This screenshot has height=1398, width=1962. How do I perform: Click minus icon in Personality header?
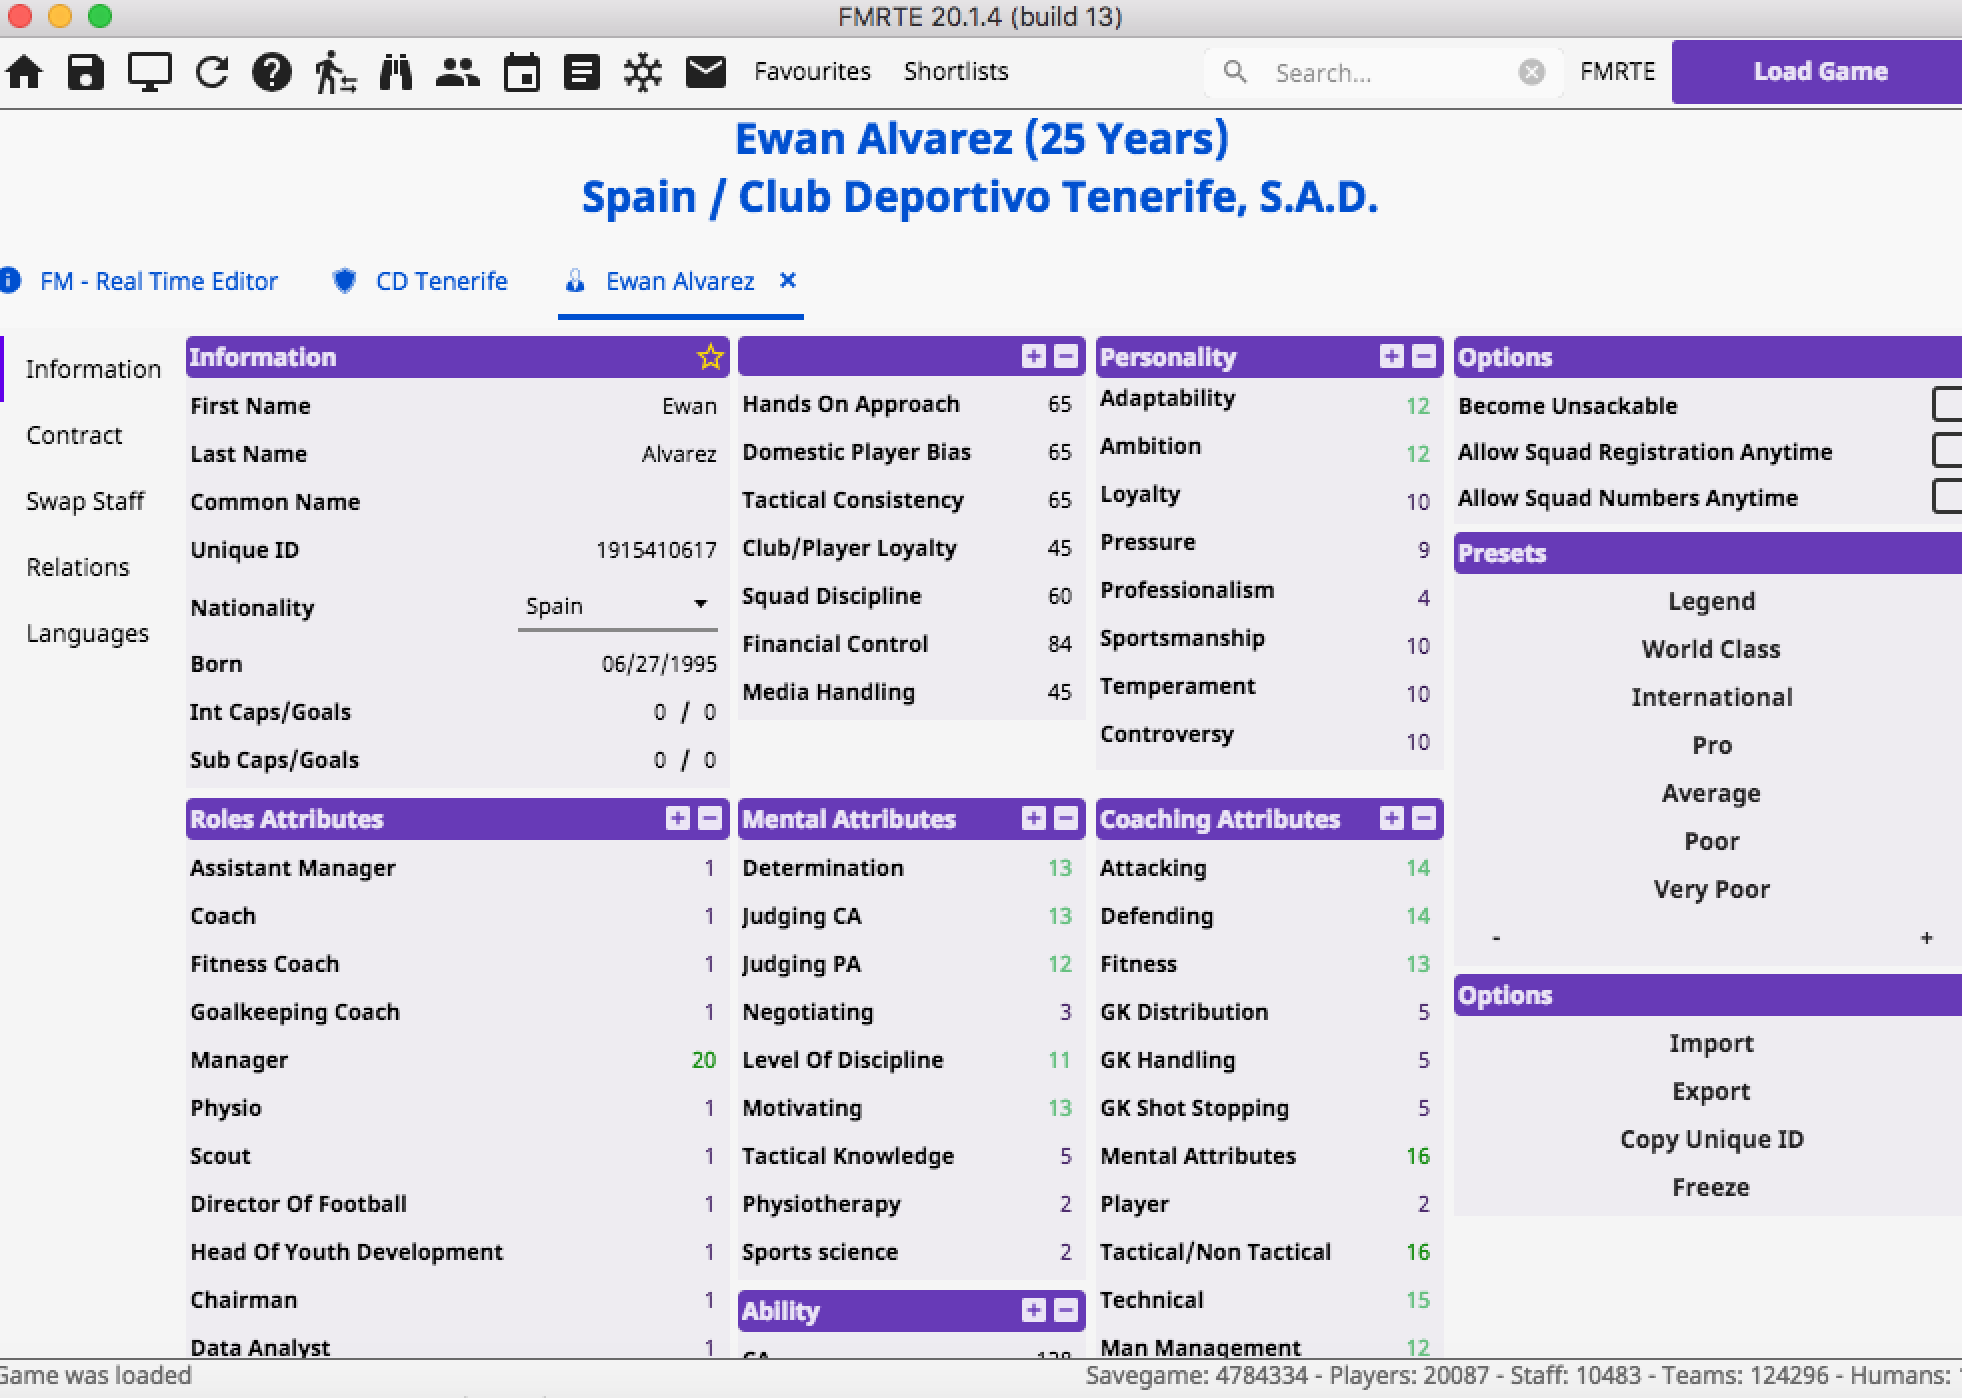(1425, 356)
